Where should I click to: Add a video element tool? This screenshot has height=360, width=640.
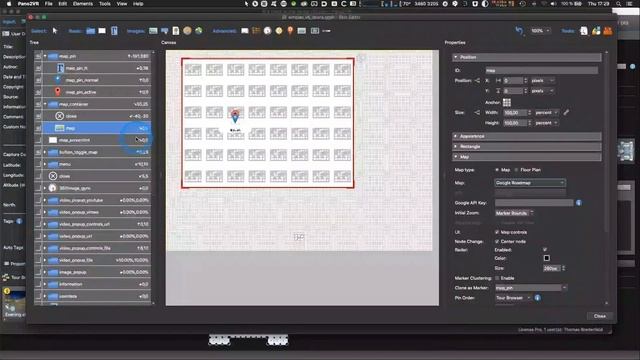click(x=315, y=31)
